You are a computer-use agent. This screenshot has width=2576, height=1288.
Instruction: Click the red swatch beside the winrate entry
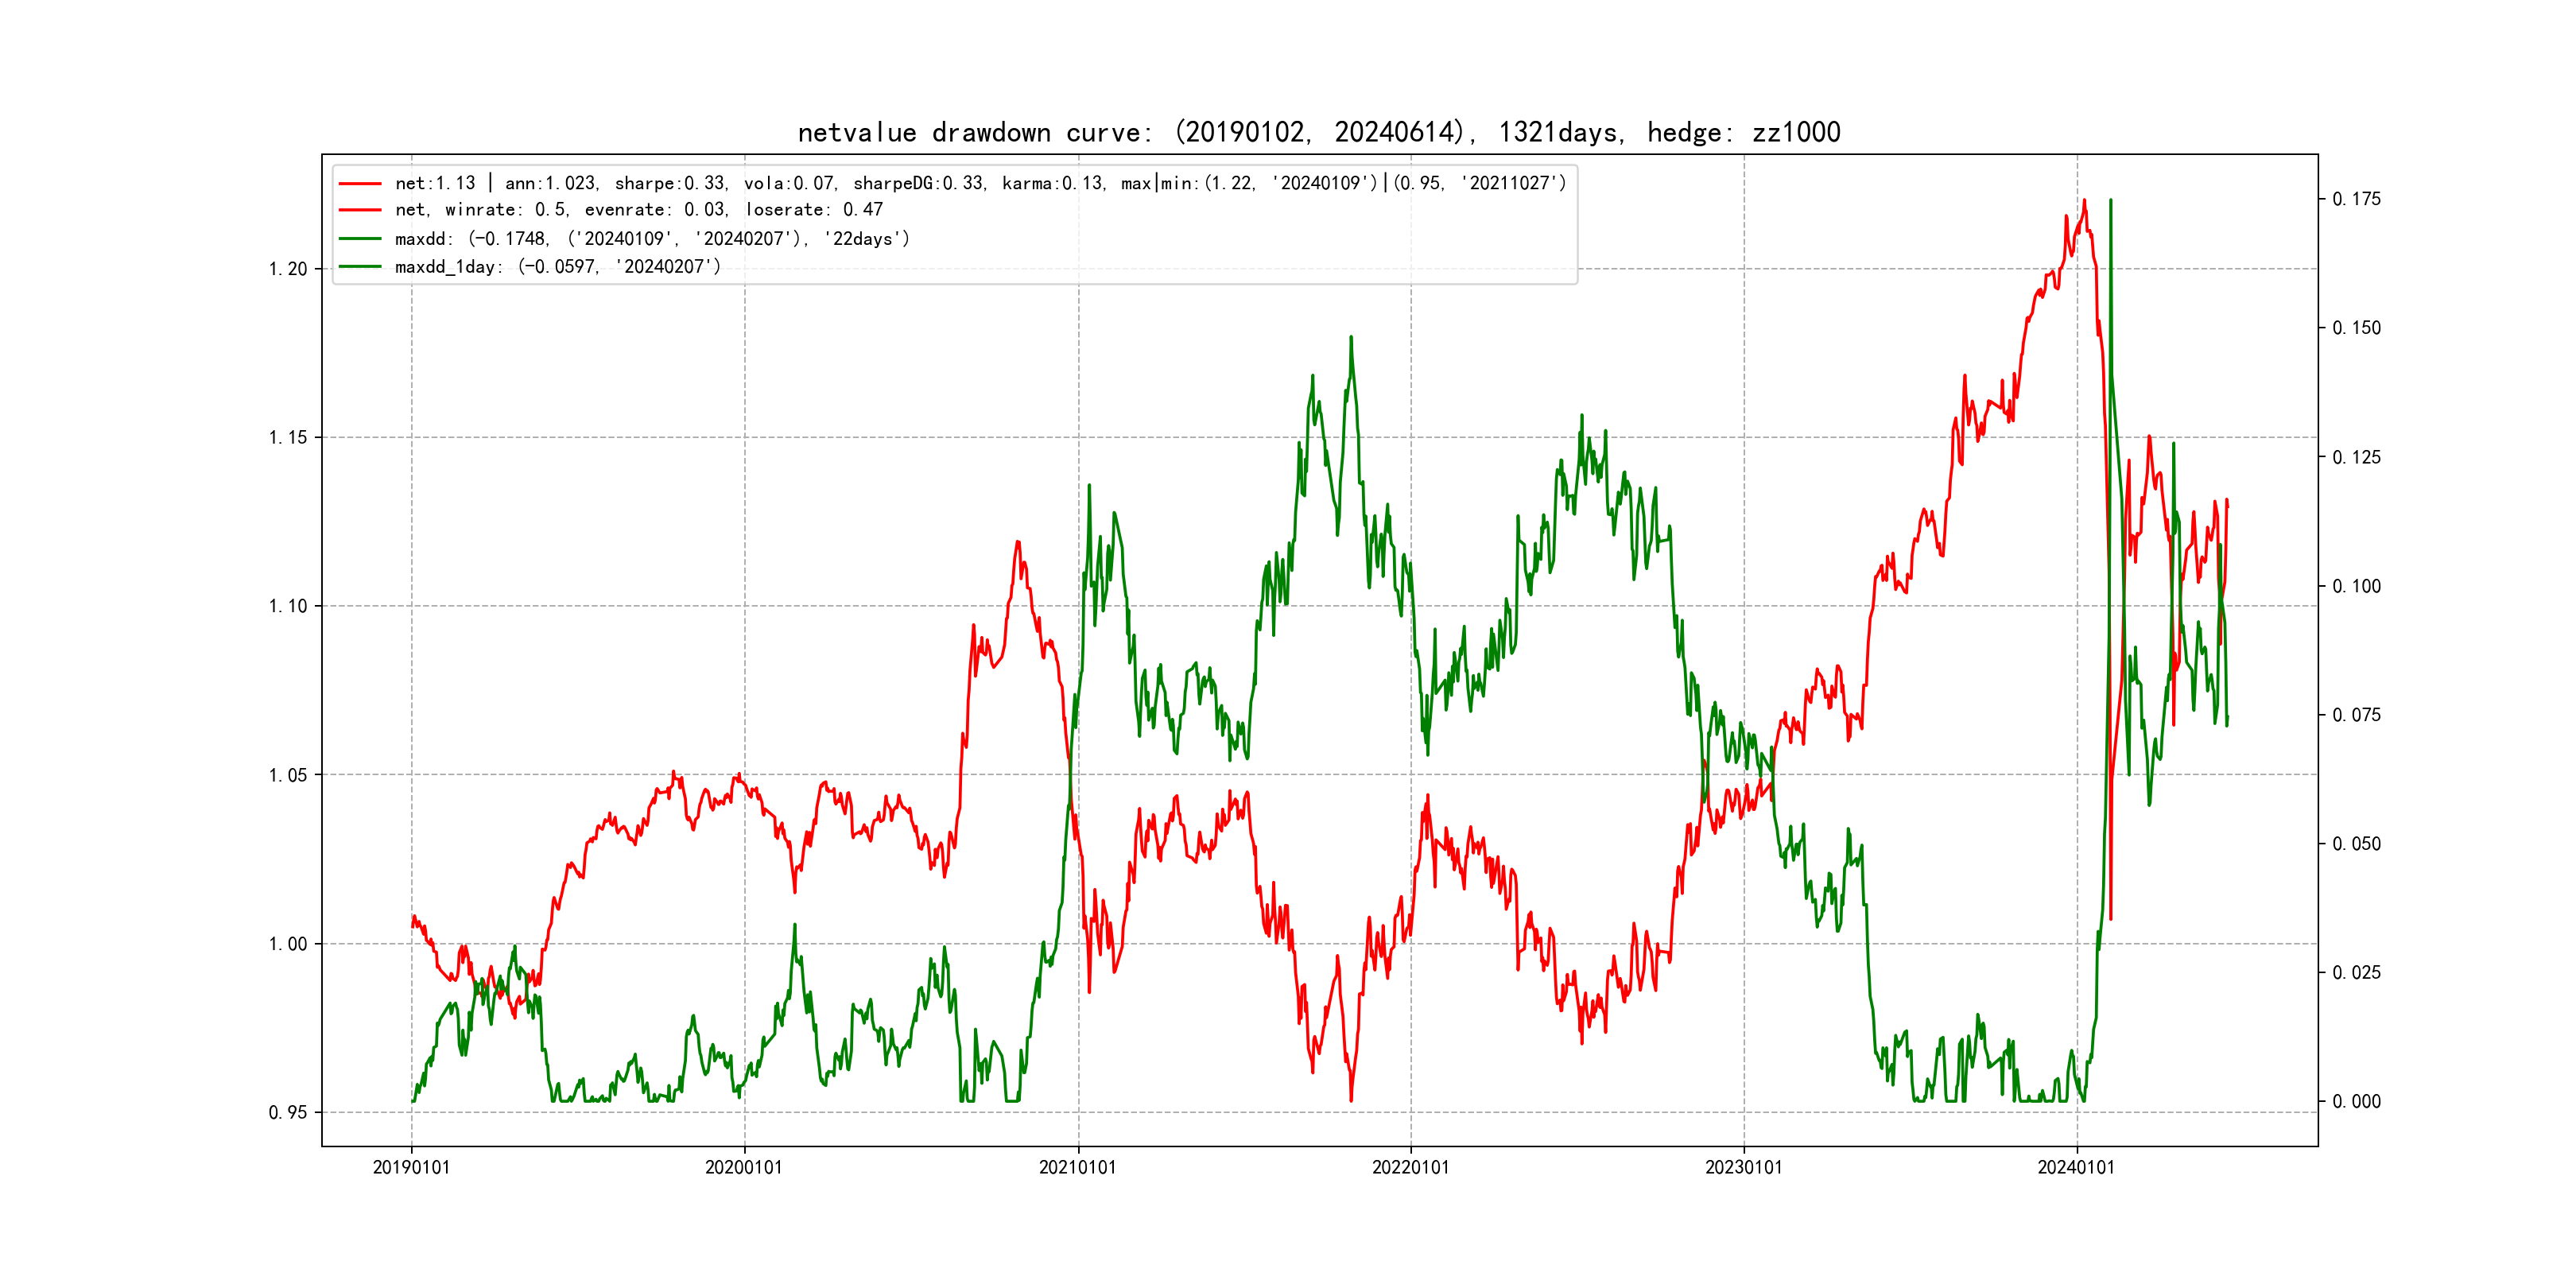(x=360, y=210)
